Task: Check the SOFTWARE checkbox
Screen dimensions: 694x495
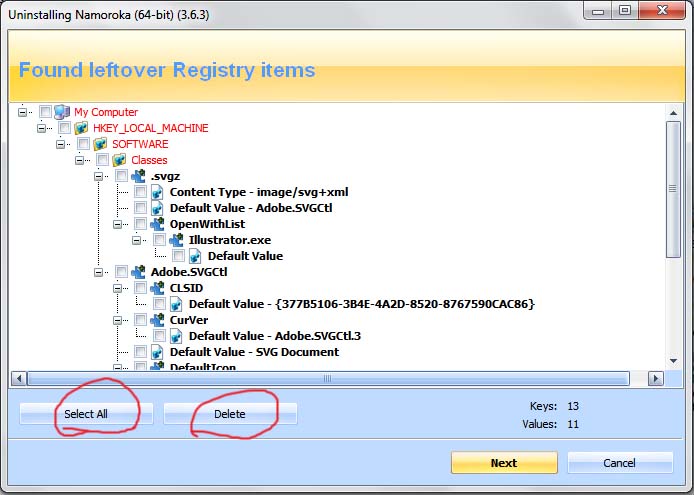Action: click(83, 143)
